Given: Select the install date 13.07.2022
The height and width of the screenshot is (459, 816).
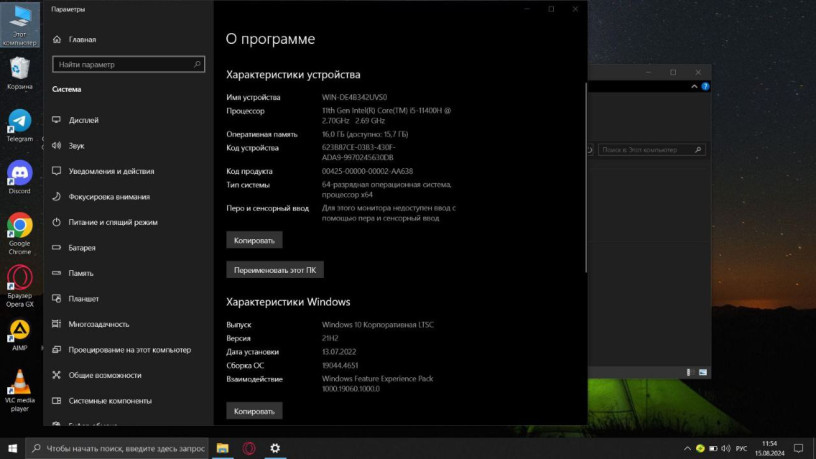Looking at the screenshot, I should (339, 352).
